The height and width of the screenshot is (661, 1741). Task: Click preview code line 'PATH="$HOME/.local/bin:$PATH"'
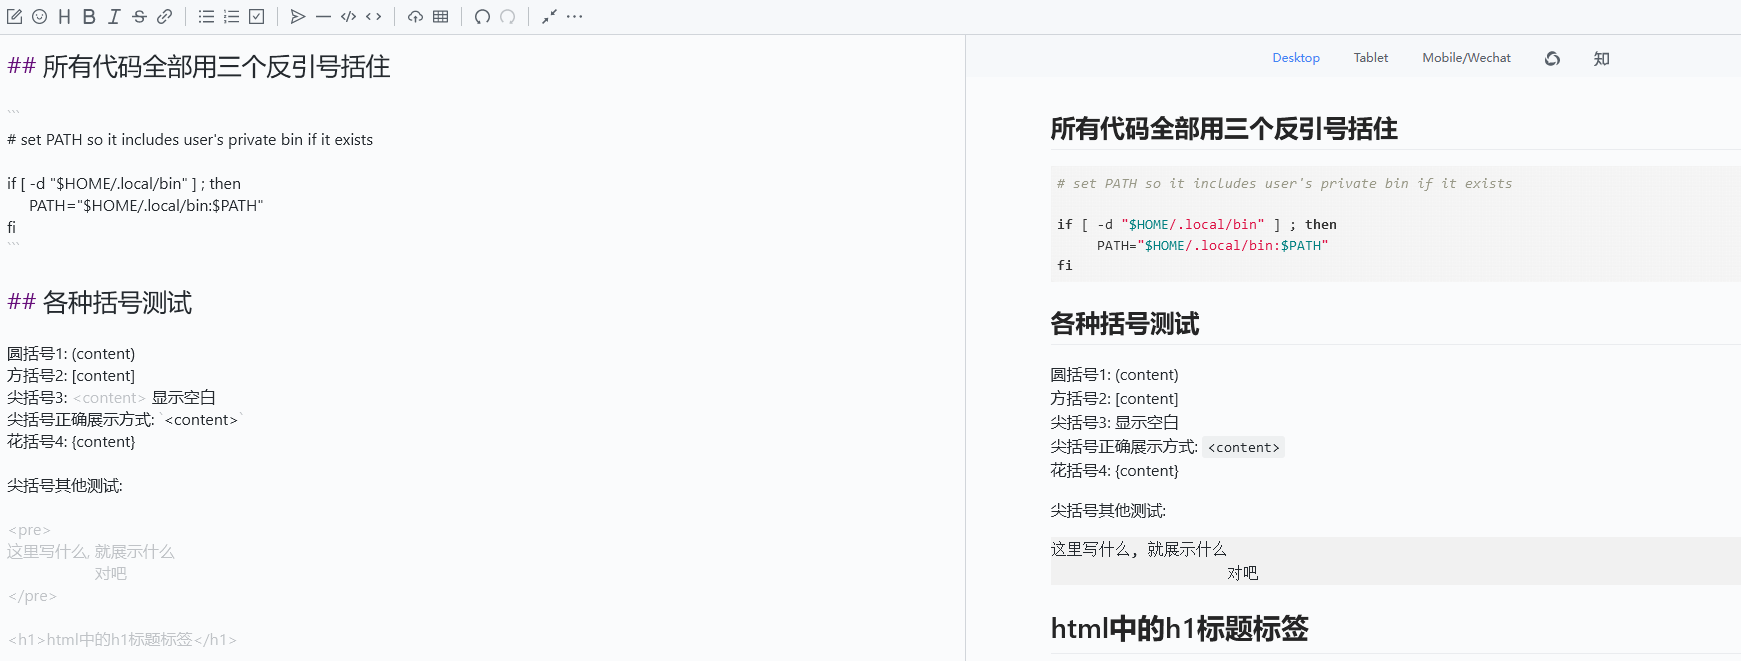pos(1213,246)
